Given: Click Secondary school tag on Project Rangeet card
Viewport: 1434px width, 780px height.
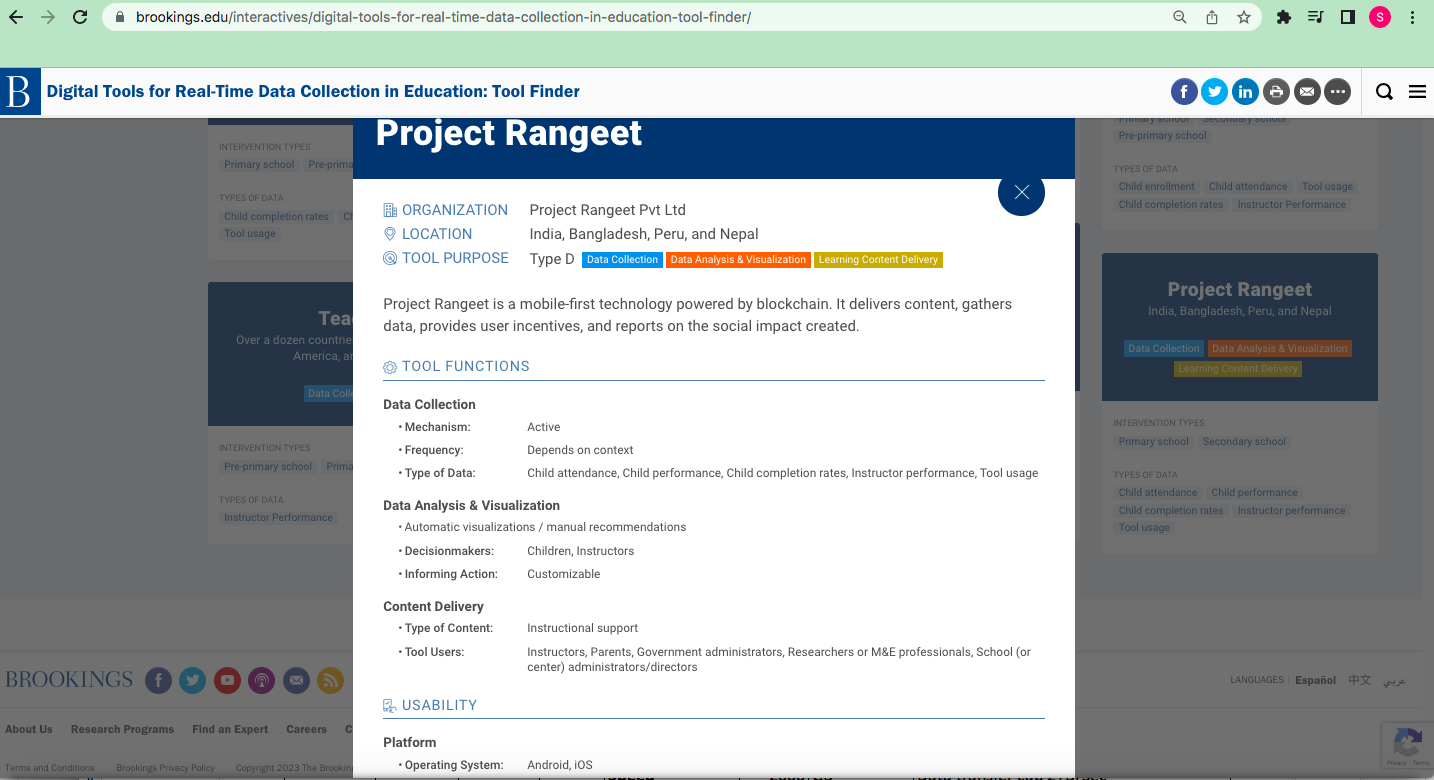Looking at the screenshot, I should coord(1244,441).
